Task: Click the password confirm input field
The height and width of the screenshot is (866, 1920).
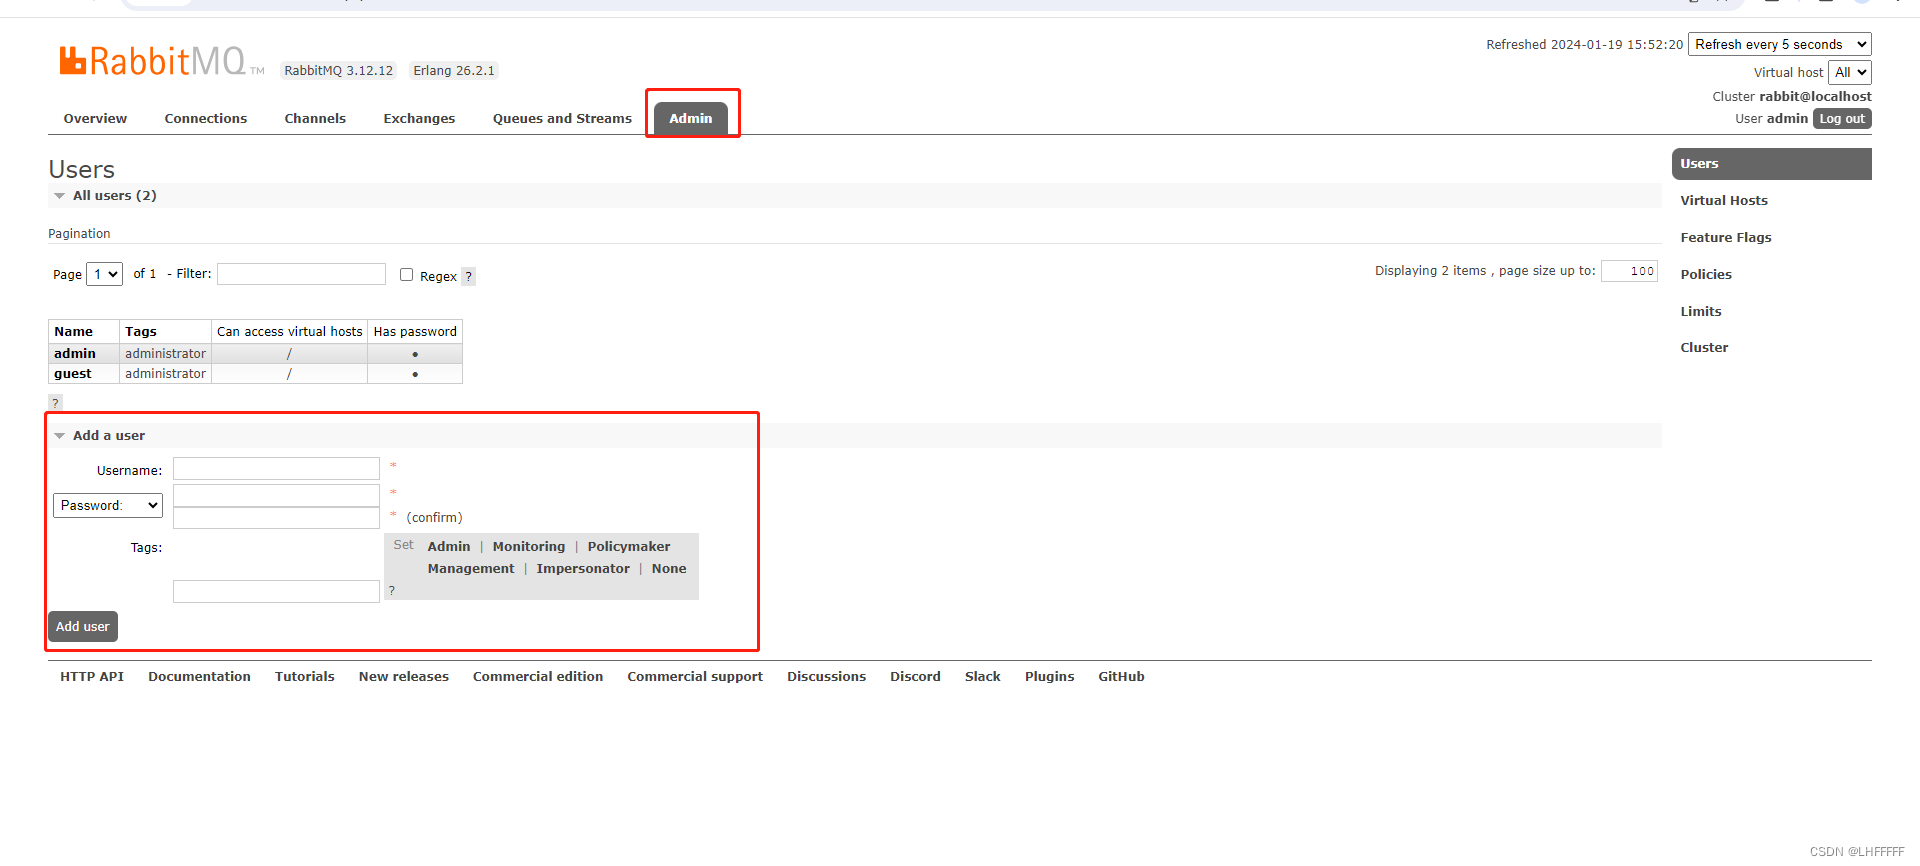Action: pyautogui.click(x=276, y=517)
